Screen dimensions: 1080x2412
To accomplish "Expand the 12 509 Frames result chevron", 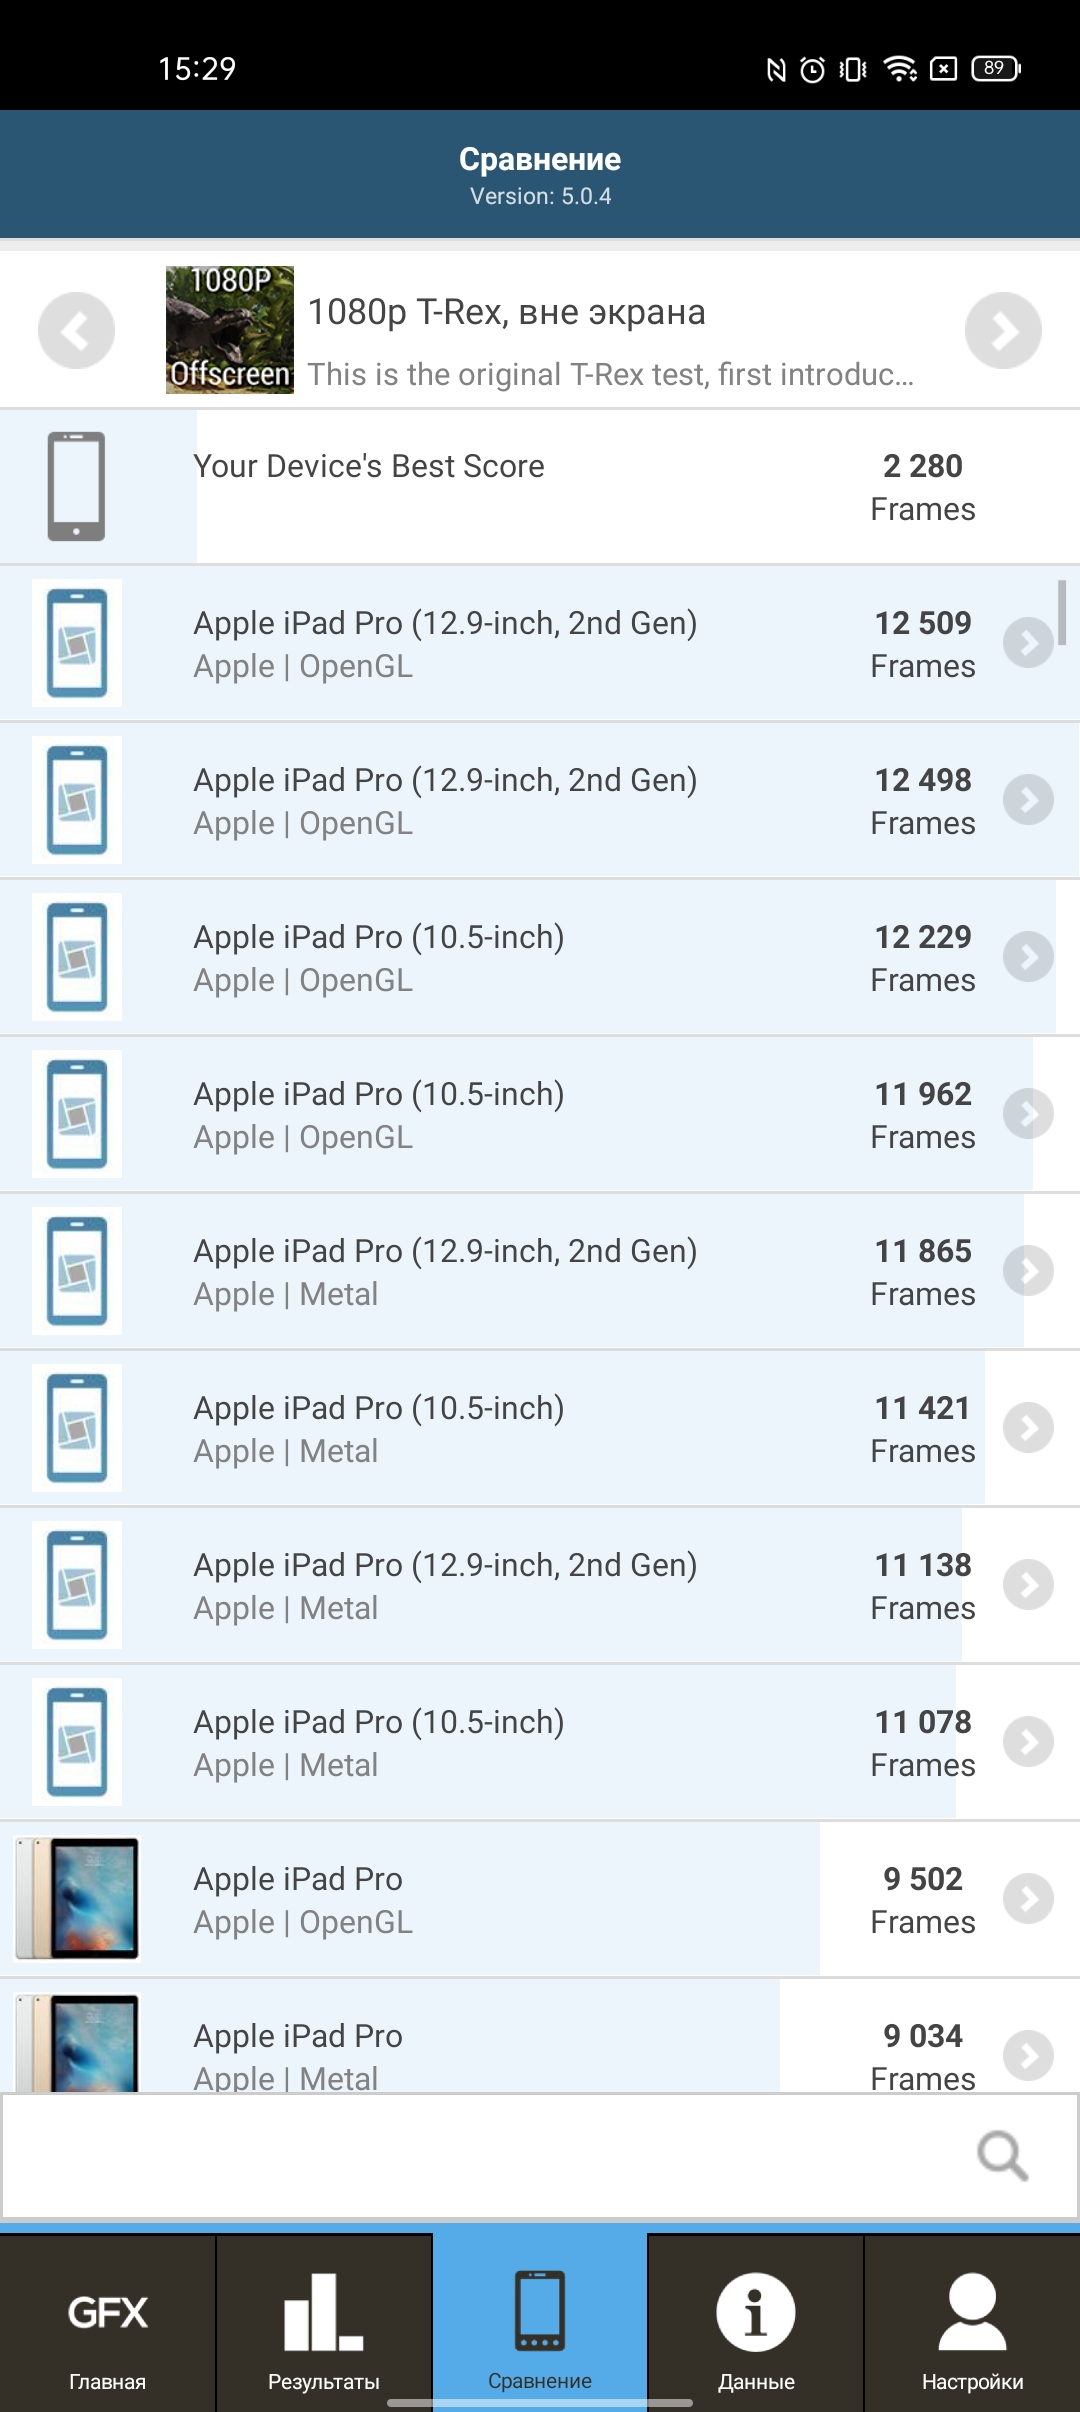I will pos(1028,643).
